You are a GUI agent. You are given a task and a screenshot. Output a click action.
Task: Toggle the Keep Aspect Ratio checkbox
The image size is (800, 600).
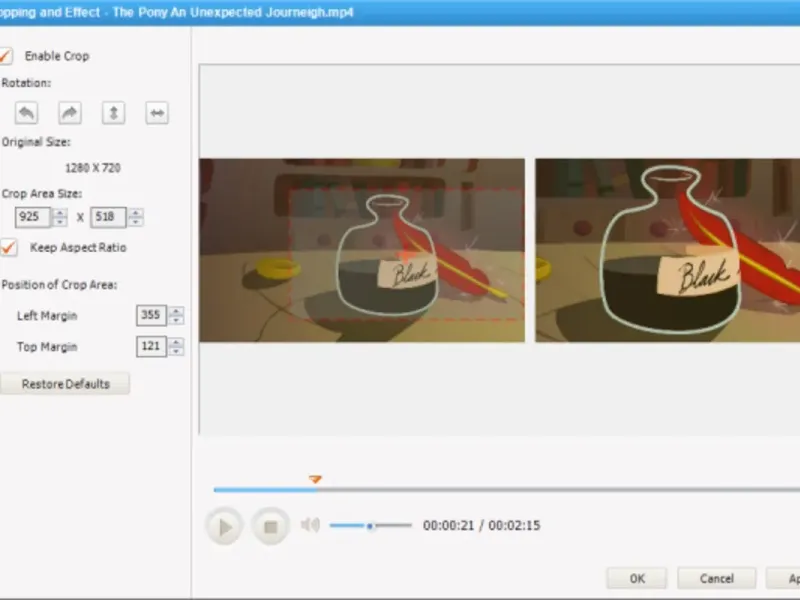[8, 247]
